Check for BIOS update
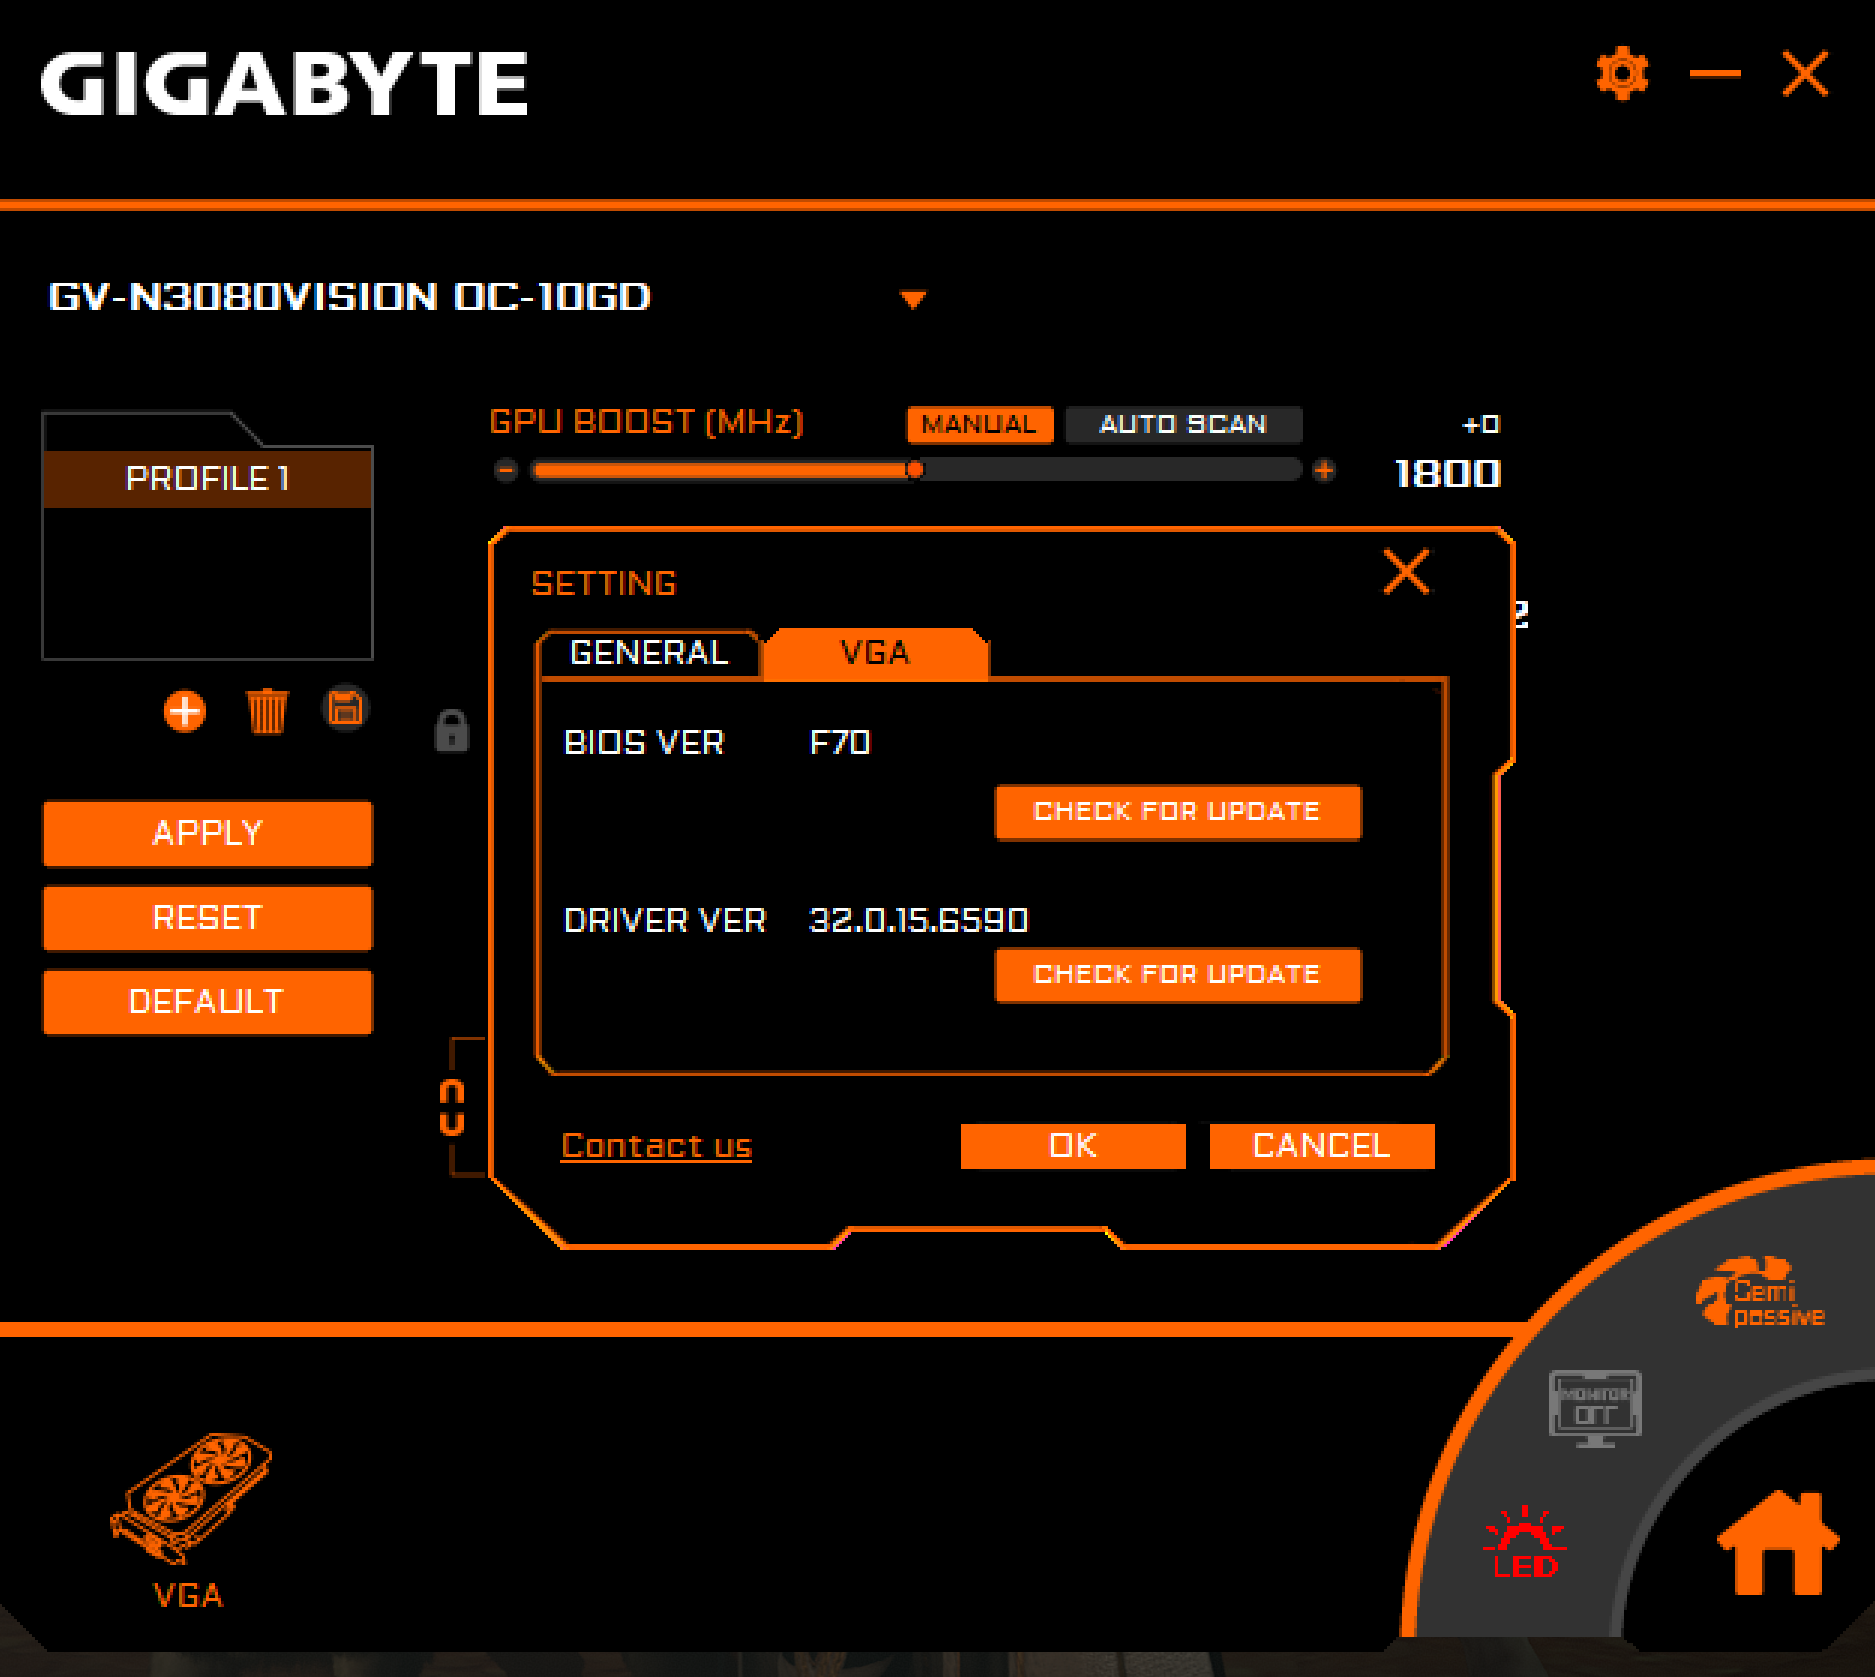1875x1677 pixels. [x=1177, y=811]
